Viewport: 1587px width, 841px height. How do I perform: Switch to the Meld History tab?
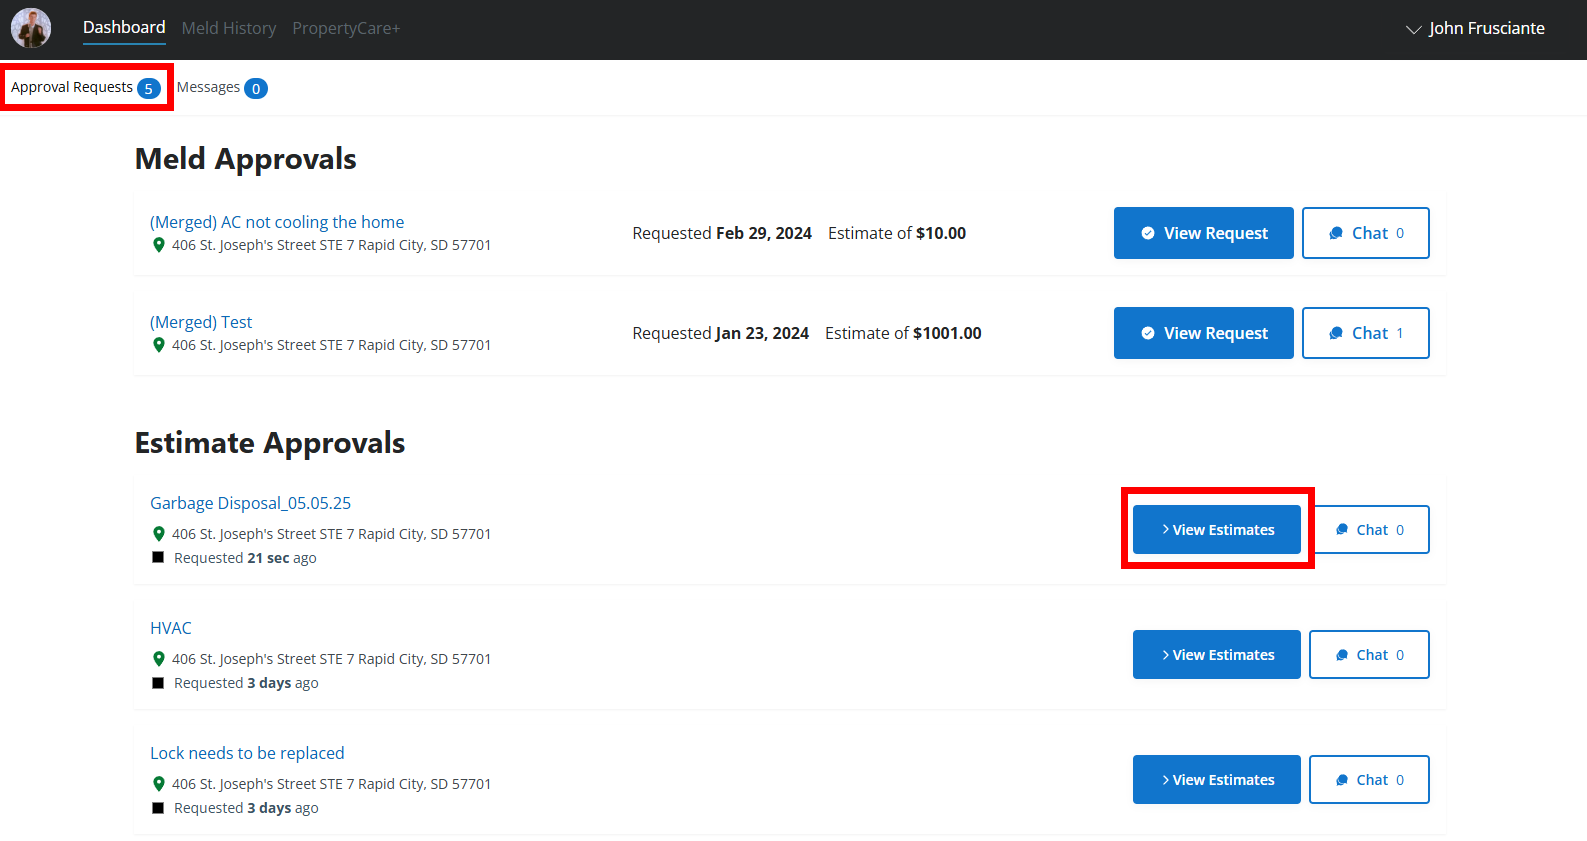point(229,28)
